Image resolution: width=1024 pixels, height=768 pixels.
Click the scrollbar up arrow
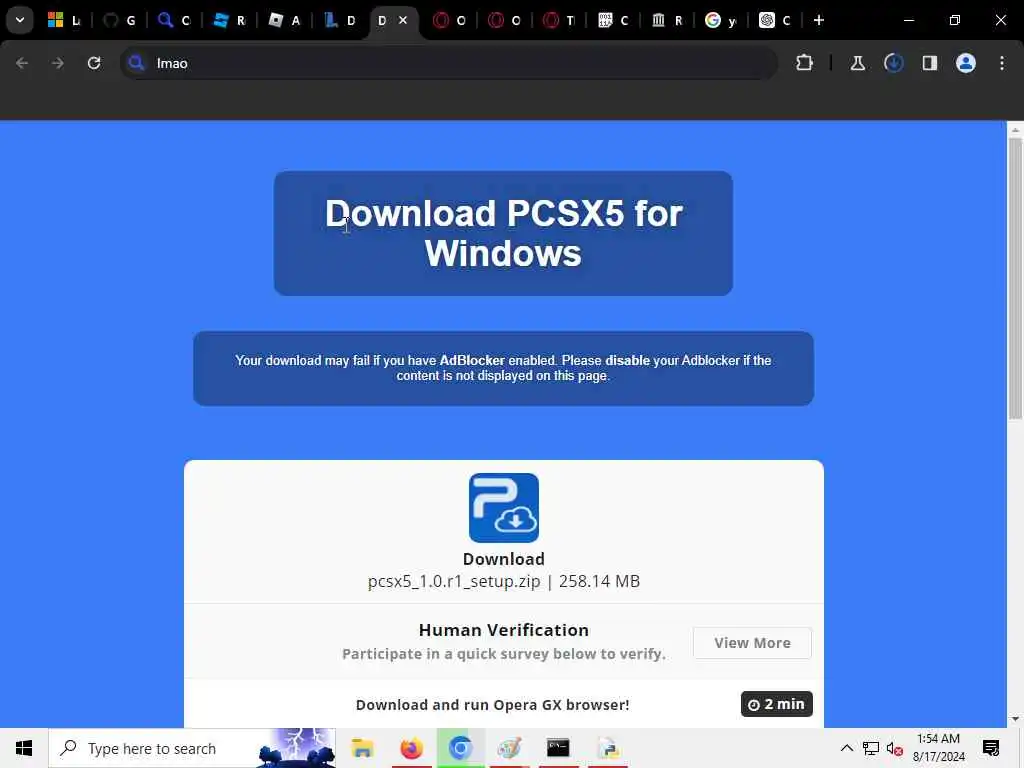point(1015,130)
